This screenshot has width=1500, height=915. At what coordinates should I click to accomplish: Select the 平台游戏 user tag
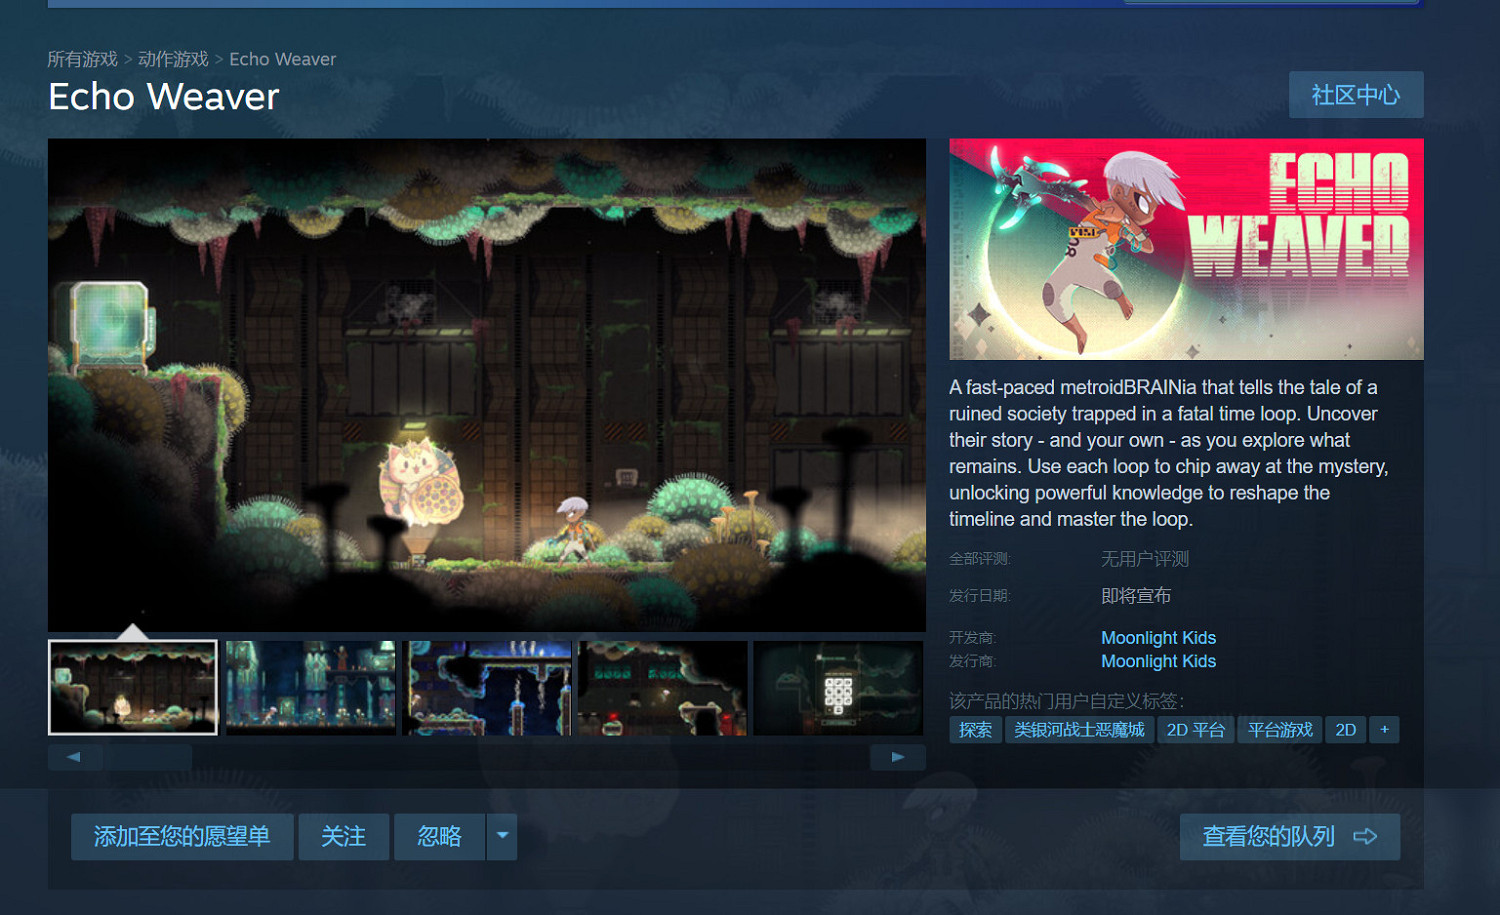pos(1280,730)
